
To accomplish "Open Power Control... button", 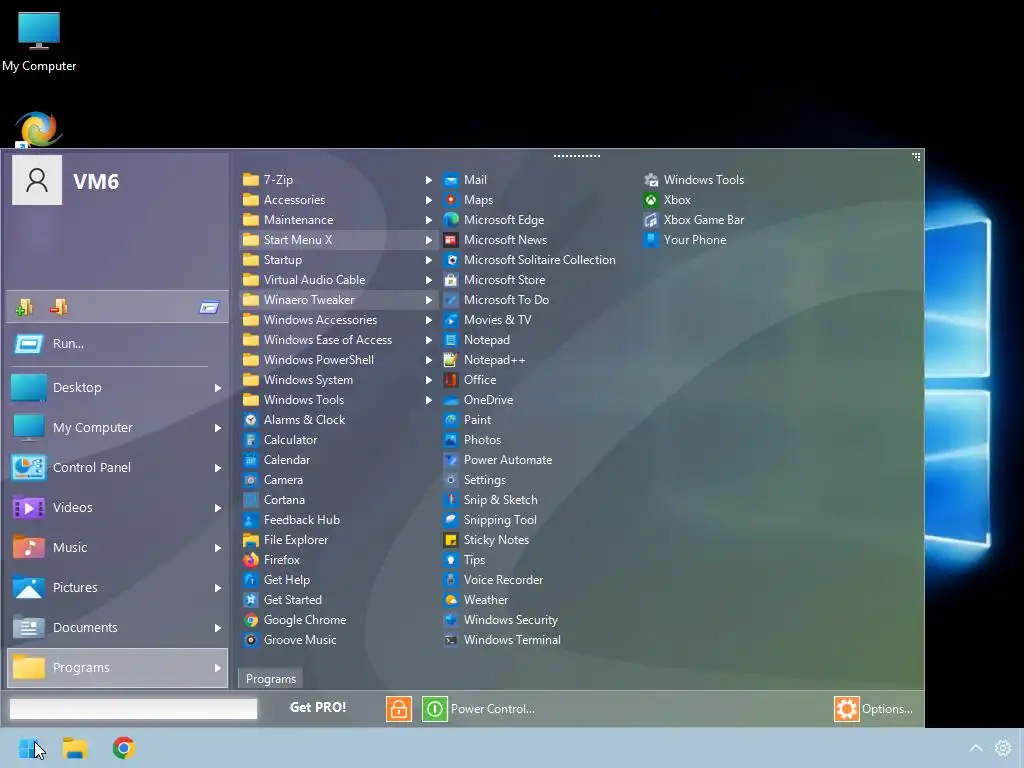I will 492,709.
